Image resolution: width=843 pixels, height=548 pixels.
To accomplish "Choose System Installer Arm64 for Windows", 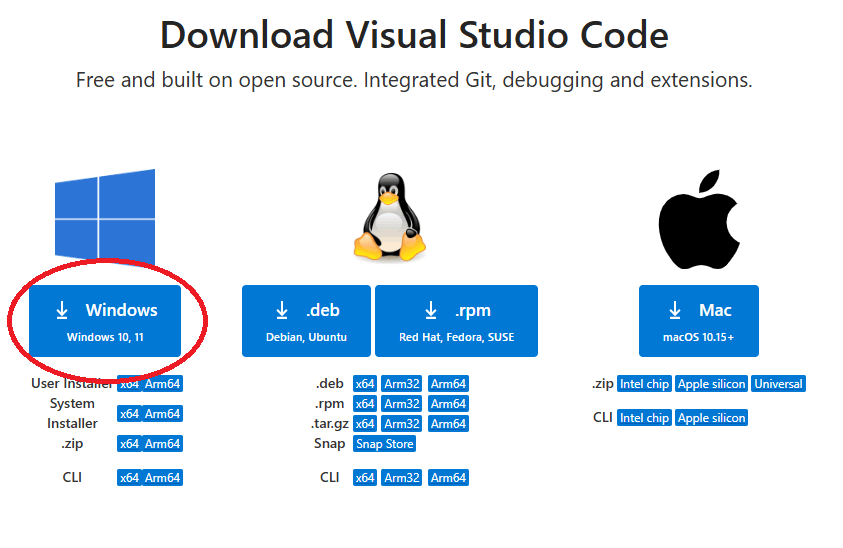I will (x=162, y=414).
